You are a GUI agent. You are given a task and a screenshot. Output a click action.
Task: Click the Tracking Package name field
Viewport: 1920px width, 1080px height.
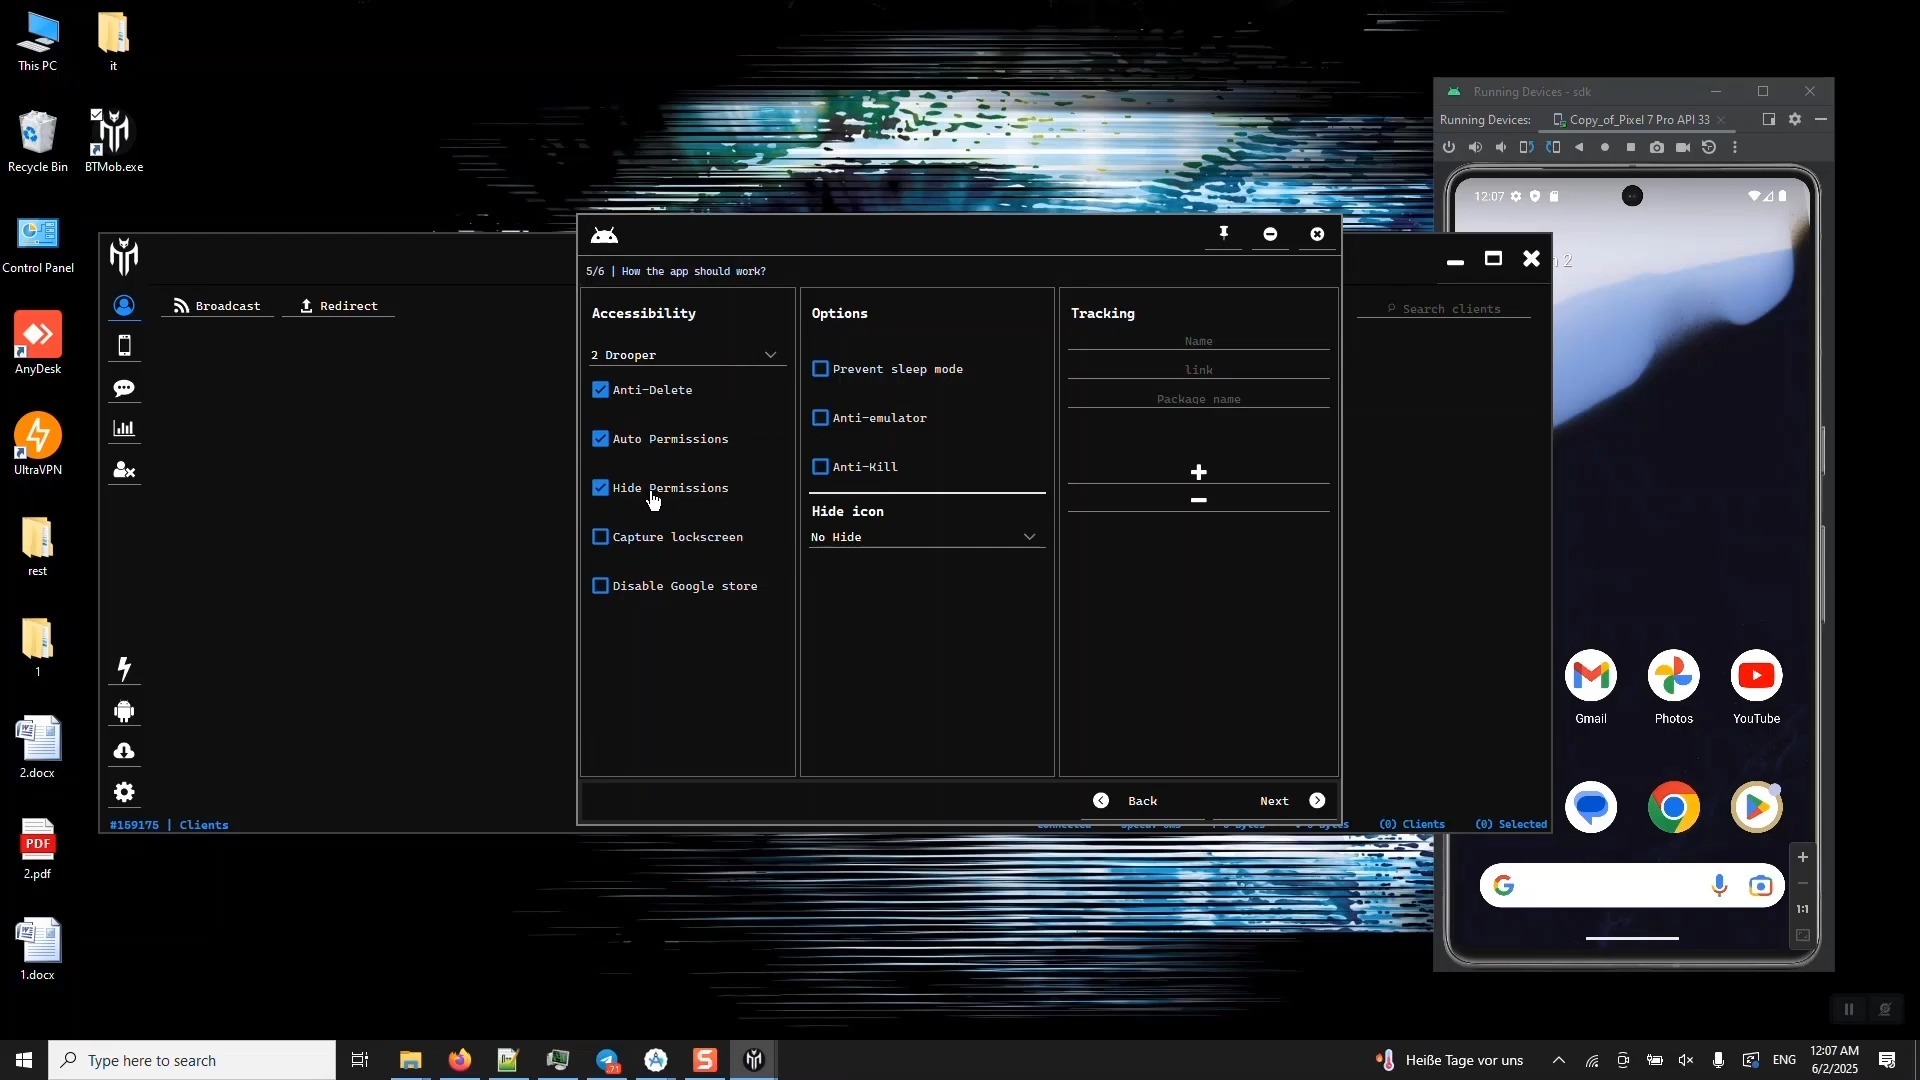1199,399
